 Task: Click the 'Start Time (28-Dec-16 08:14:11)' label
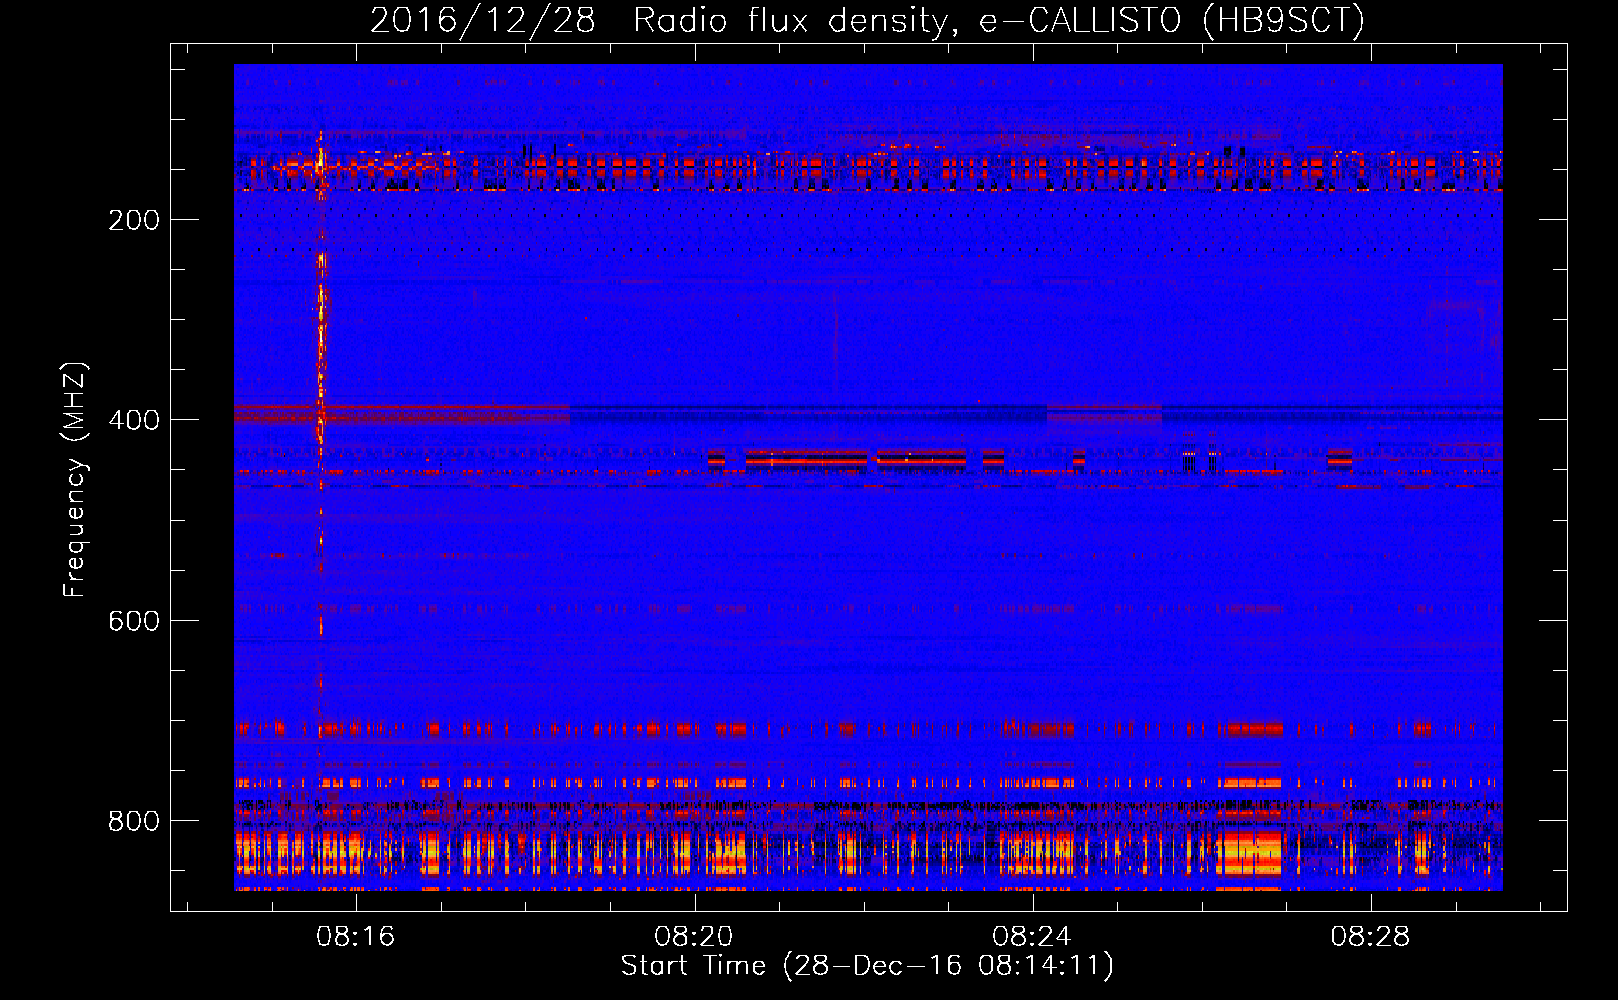click(x=867, y=966)
